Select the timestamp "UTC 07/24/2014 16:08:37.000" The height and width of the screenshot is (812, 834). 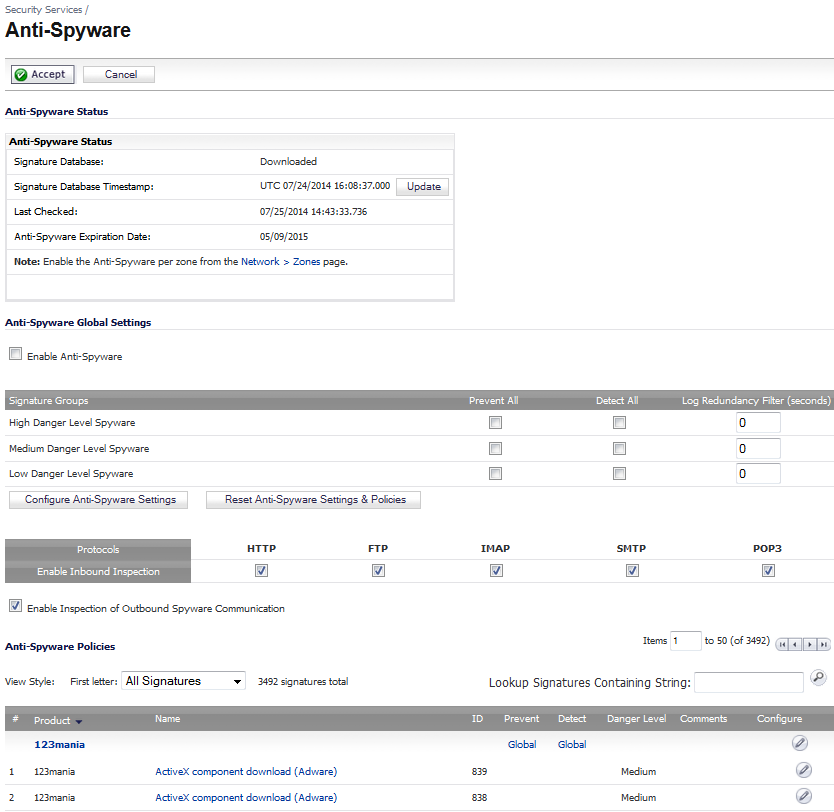pos(324,186)
